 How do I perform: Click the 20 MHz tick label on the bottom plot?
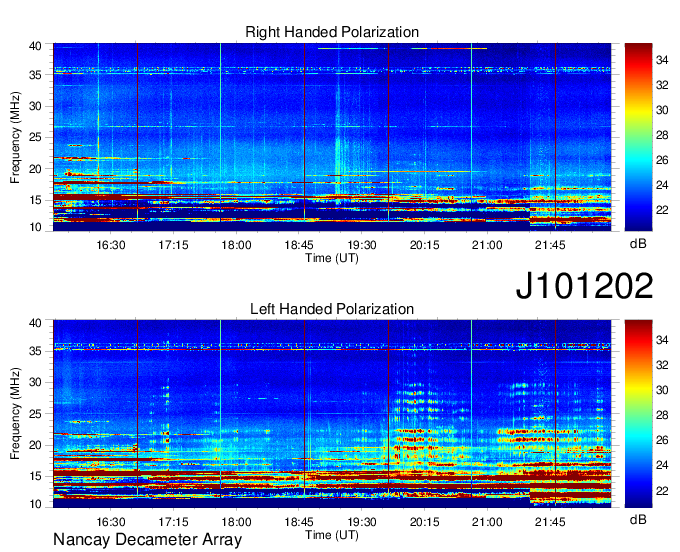point(35,445)
